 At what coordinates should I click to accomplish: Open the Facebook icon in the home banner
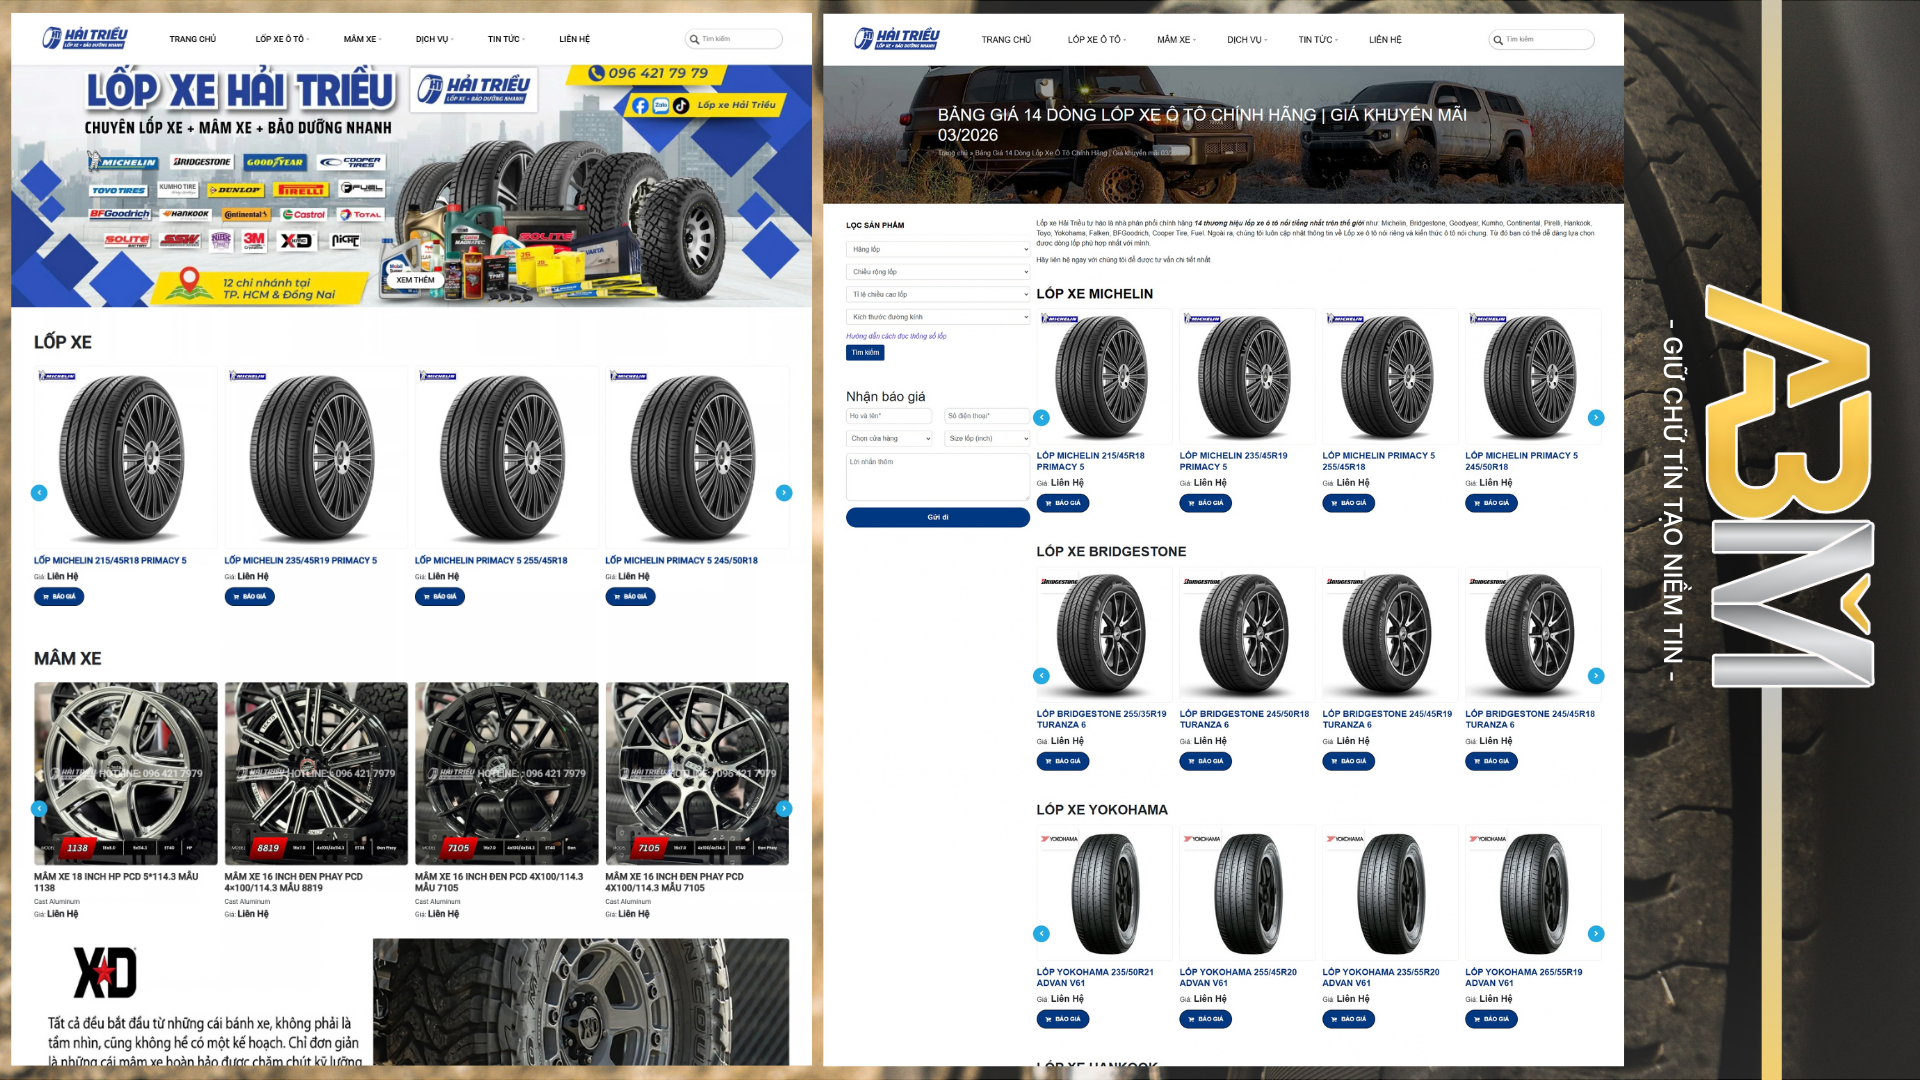point(641,105)
